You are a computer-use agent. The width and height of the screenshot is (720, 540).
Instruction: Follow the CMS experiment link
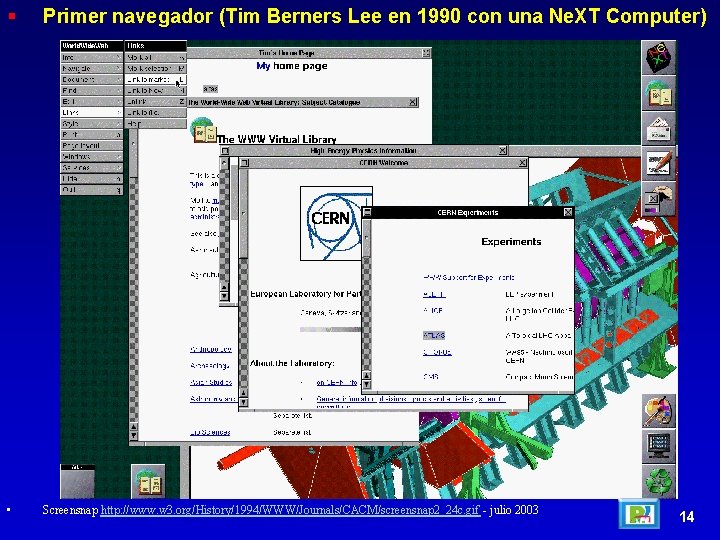(431, 377)
